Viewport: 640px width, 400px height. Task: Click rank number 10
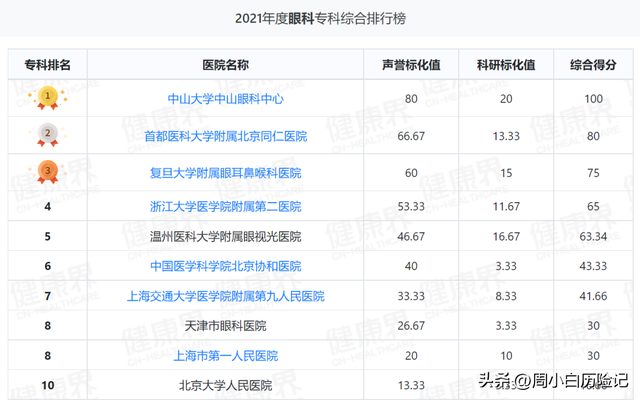tap(48, 385)
